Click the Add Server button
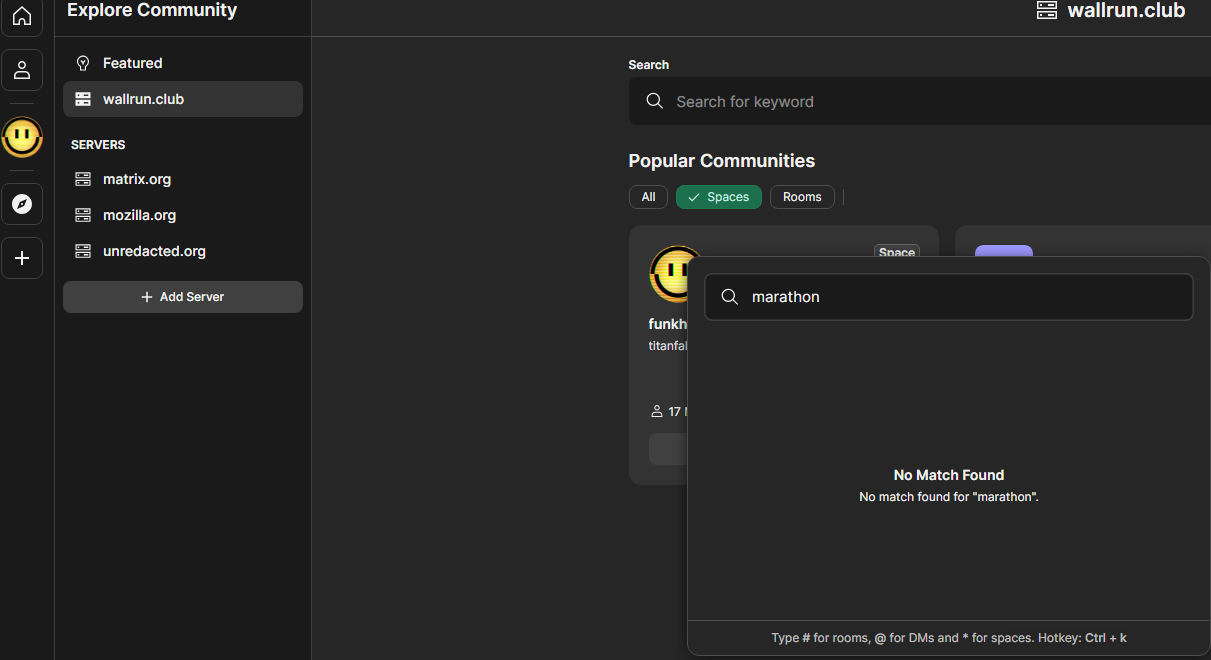Screen dimensions: 1211x660 tap(183, 297)
